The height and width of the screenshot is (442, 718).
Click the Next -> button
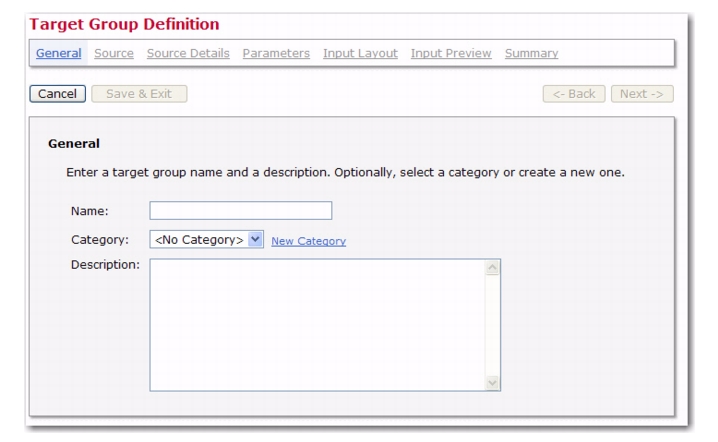[x=642, y=94]
